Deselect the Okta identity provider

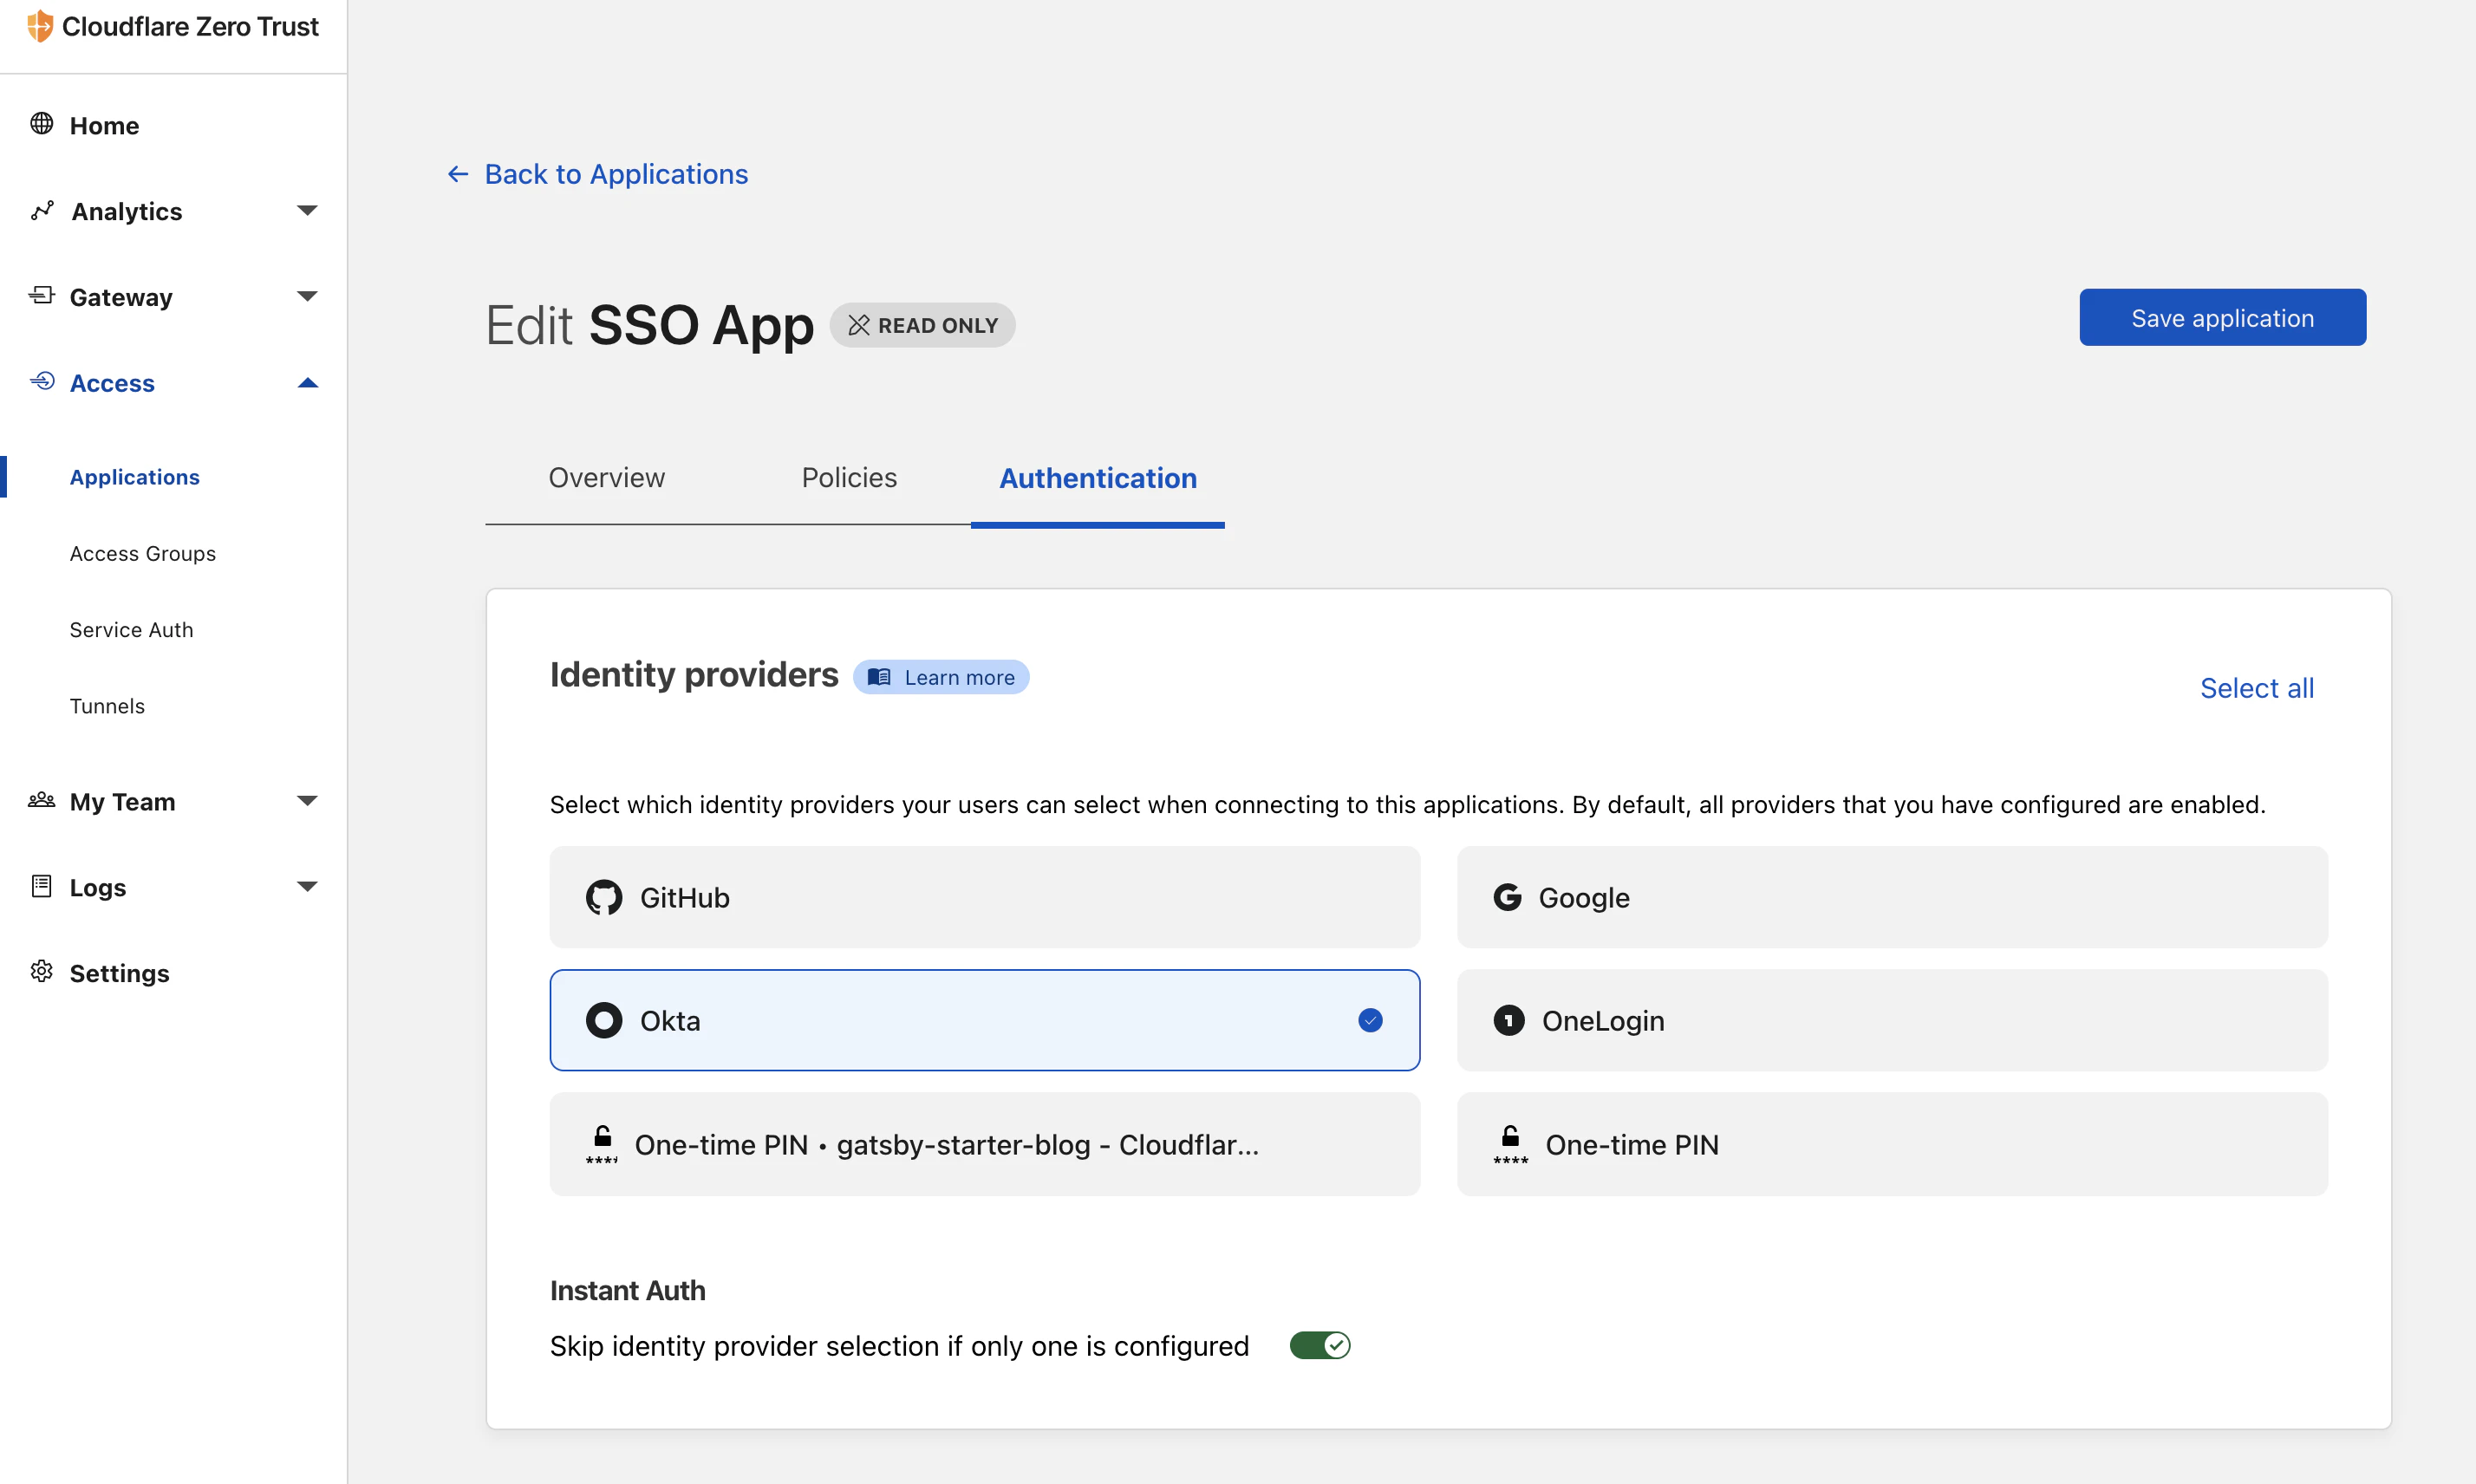pos(985,1020)
